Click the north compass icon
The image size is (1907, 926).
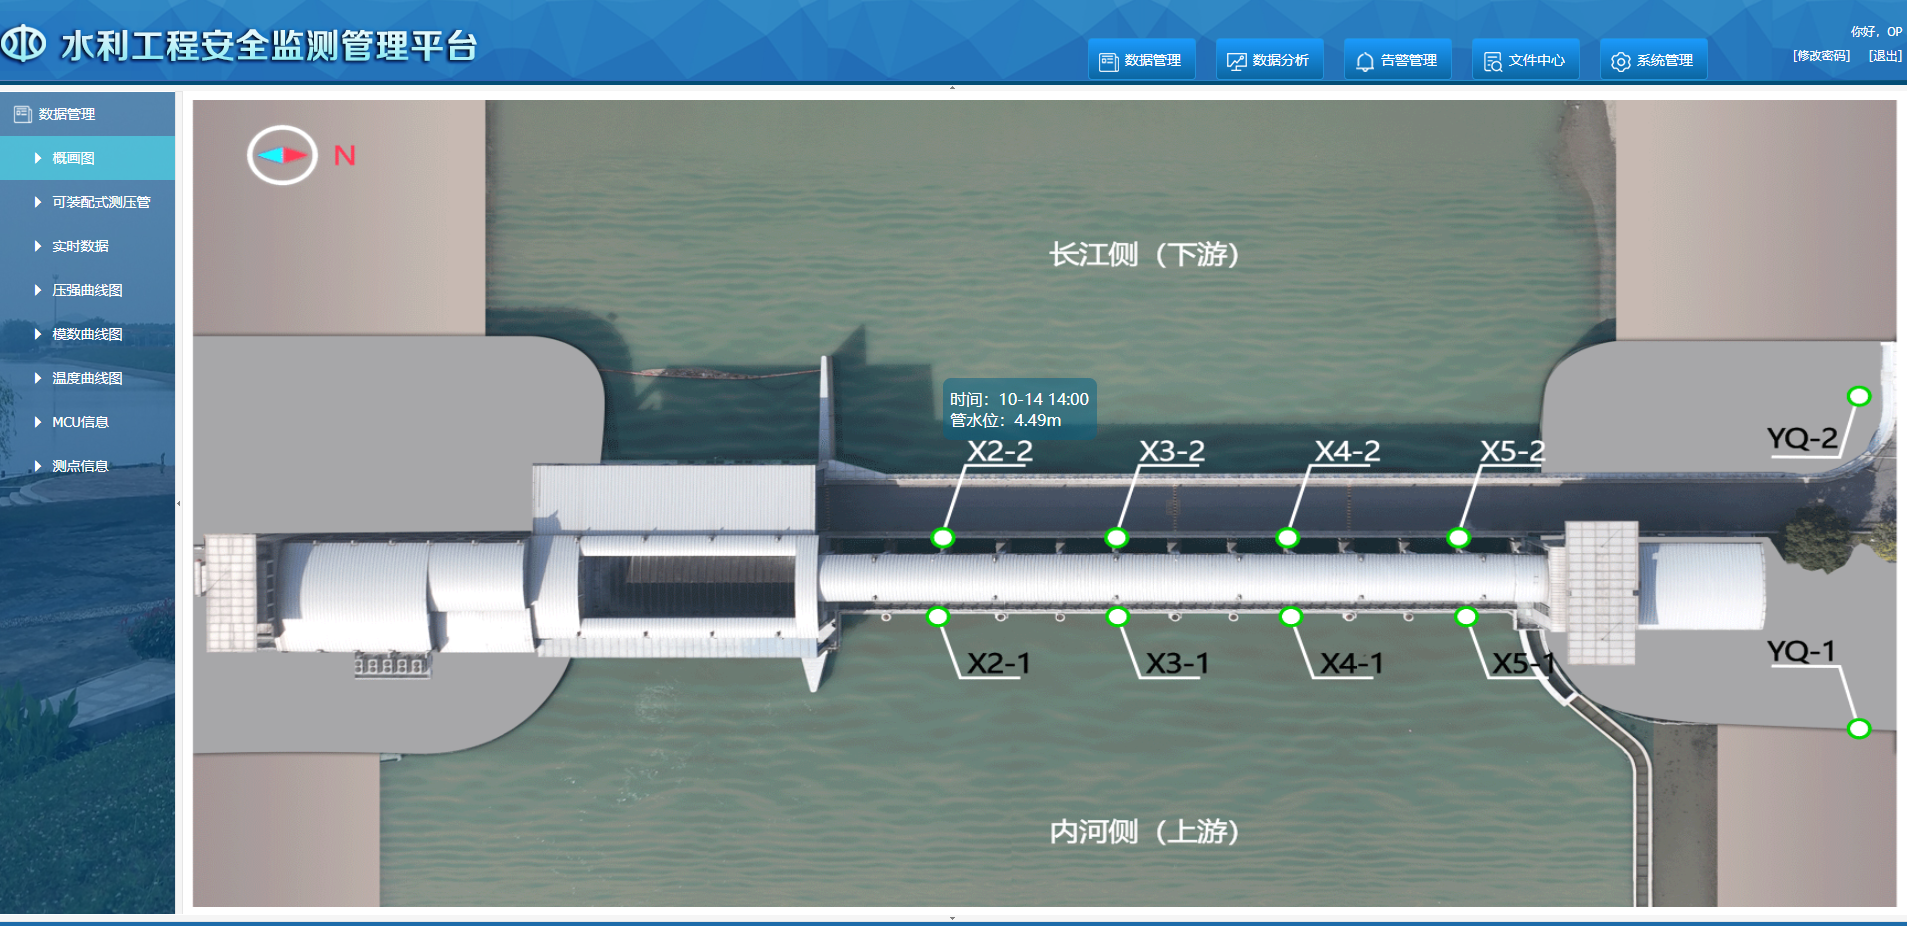click(282, 155)
